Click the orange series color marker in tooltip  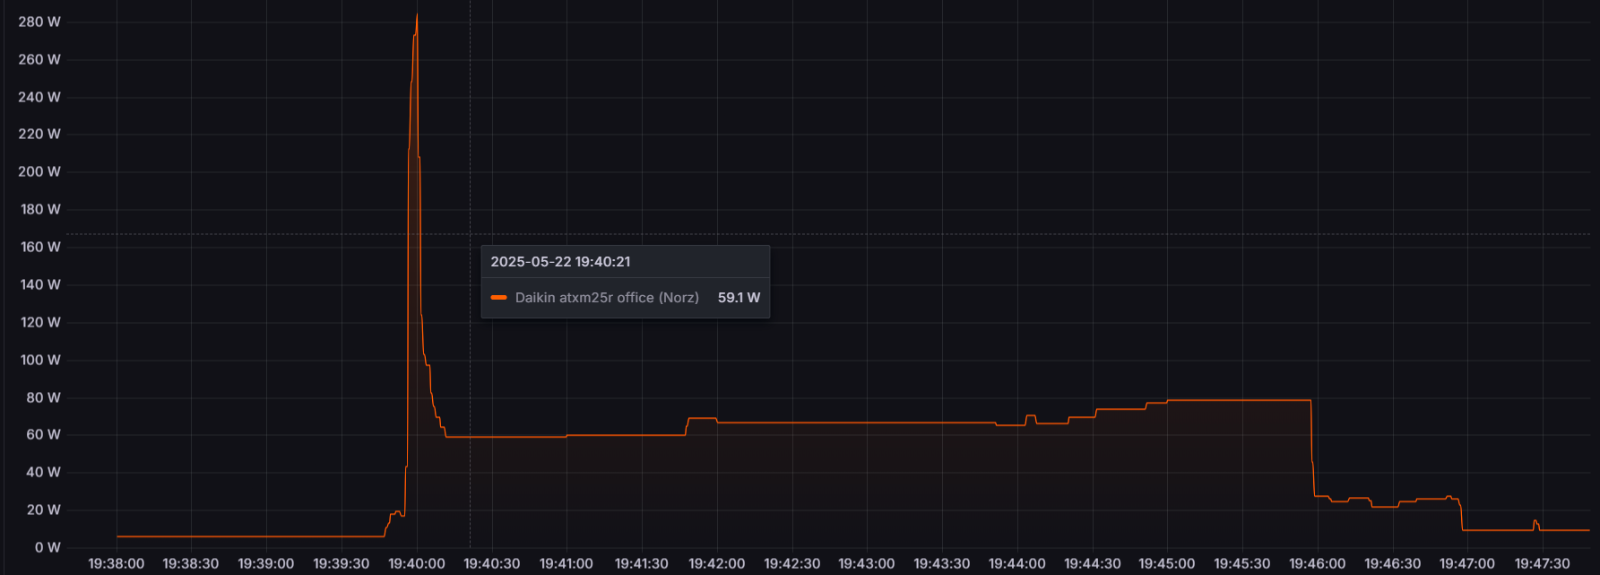coord(499,298)
